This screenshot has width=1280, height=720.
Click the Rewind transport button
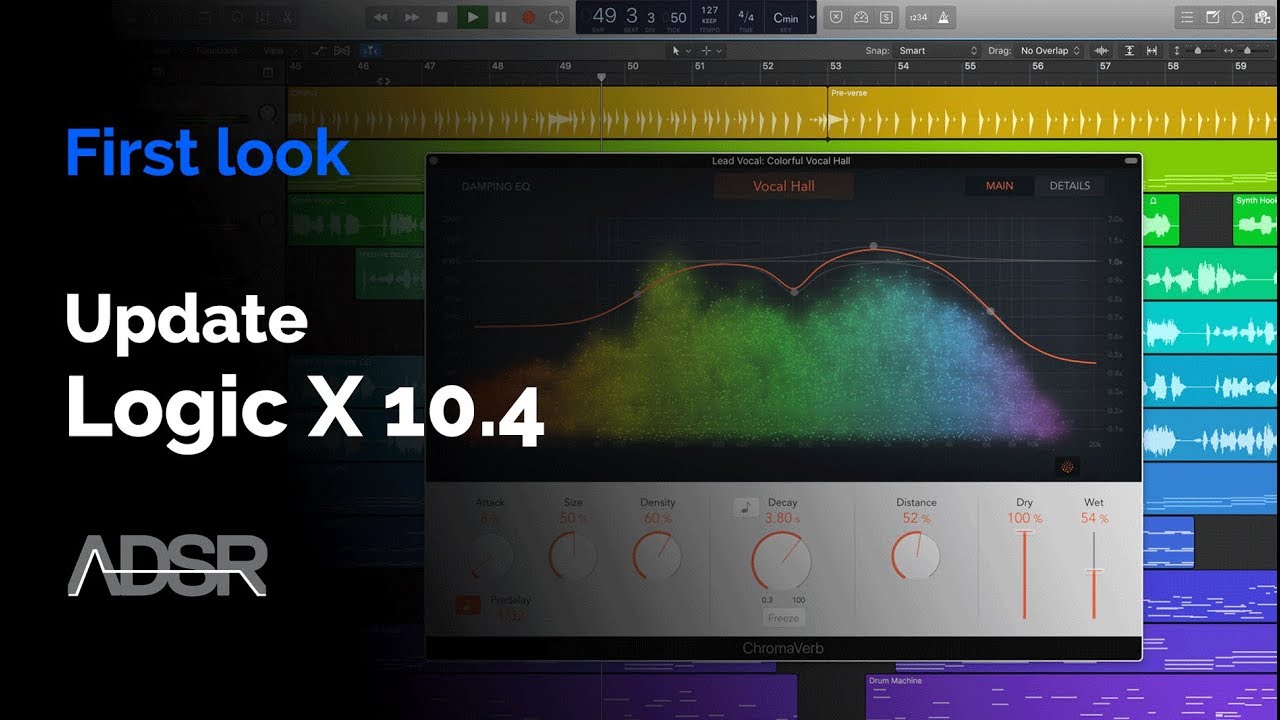tap(381, 17)
